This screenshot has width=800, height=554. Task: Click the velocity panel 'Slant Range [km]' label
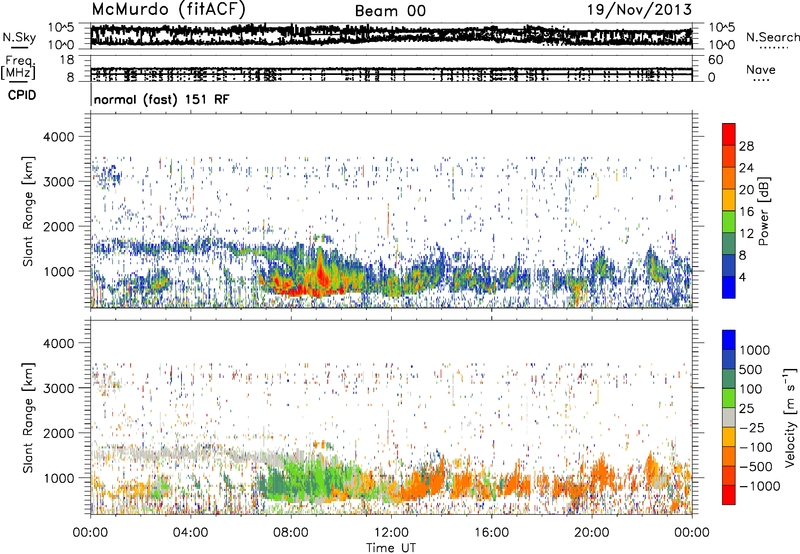pos(28,417)
